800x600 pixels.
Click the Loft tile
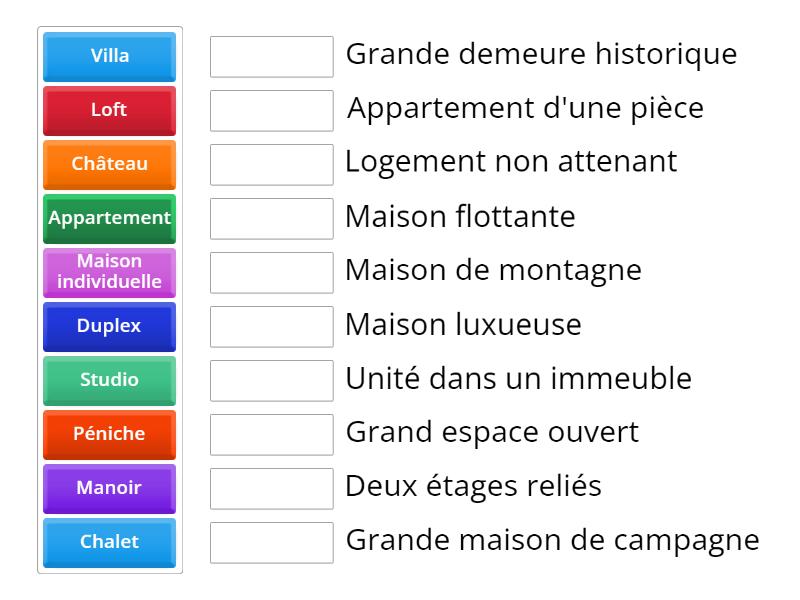108,111
